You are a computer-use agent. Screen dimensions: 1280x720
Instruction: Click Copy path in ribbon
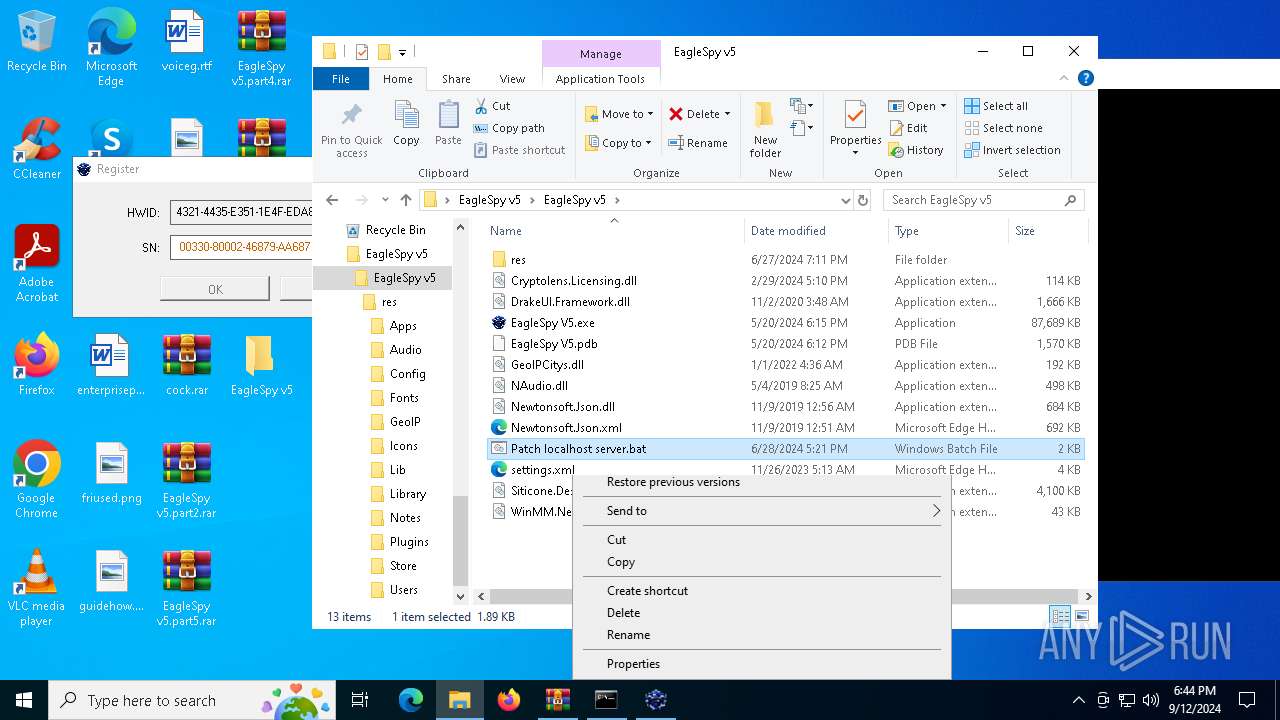509,128
